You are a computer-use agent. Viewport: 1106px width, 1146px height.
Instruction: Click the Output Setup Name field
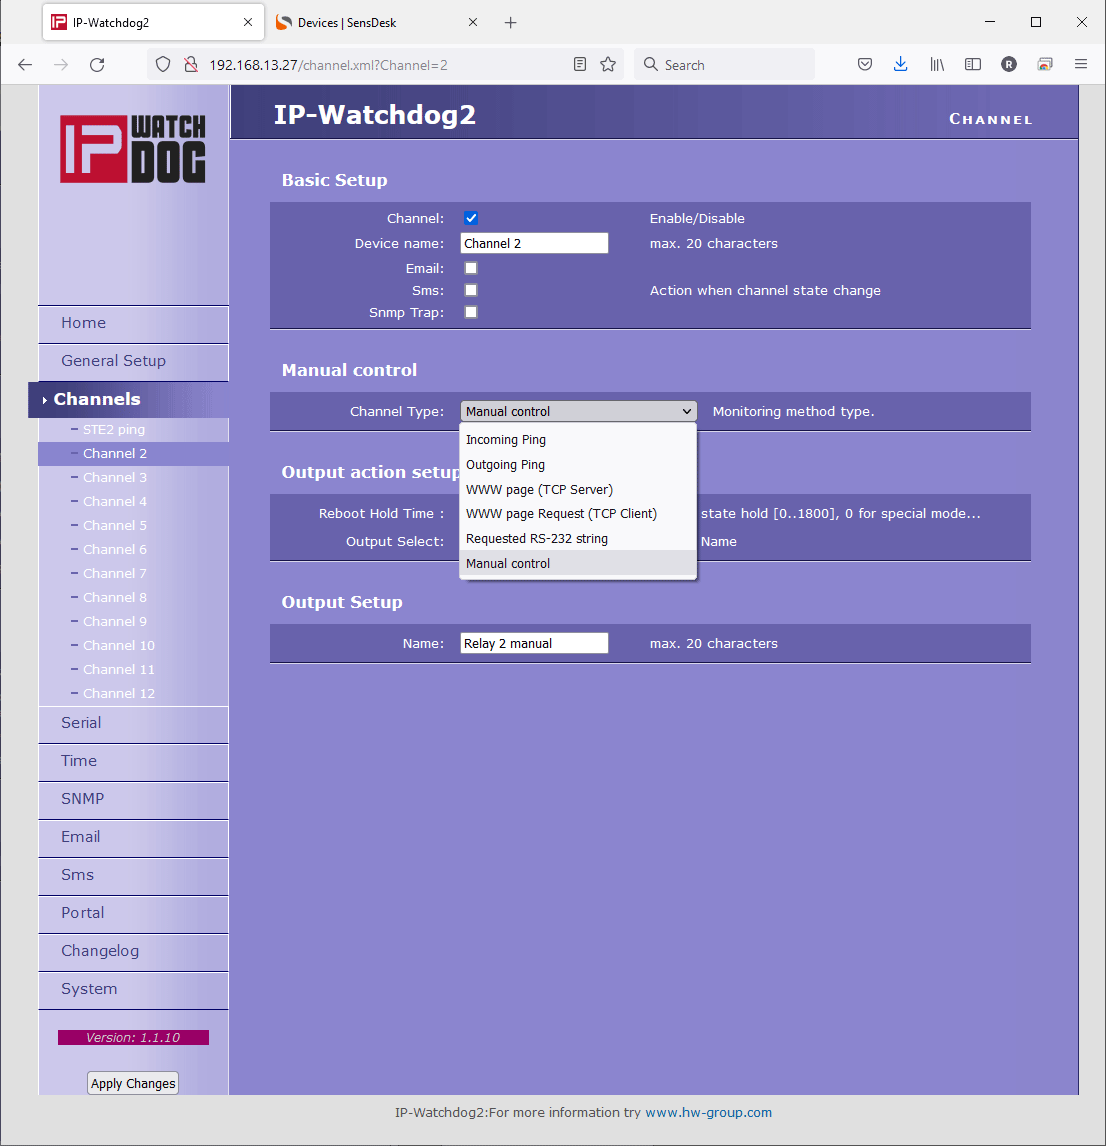534,643
